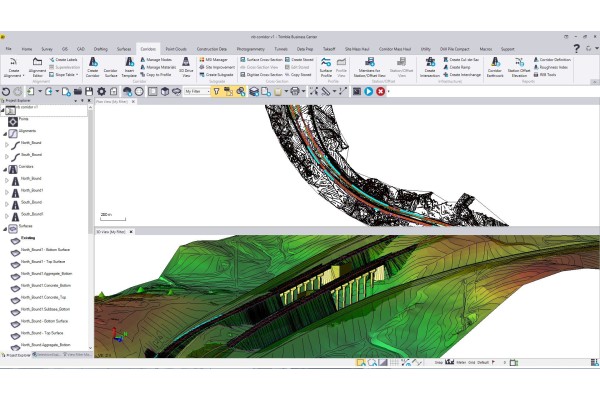
Task: Open the My Filter dropdown
Action: point(197,91)
